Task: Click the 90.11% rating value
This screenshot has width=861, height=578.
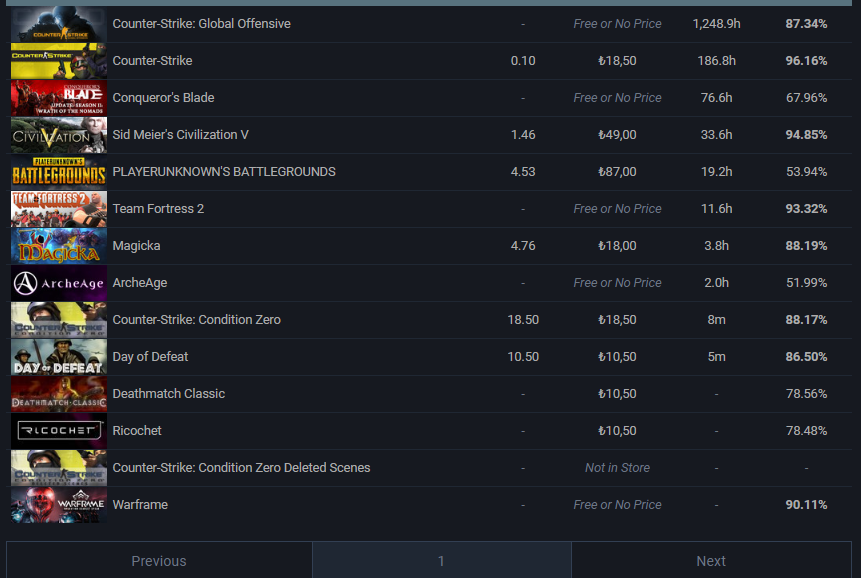Action: tap(806, 504)
